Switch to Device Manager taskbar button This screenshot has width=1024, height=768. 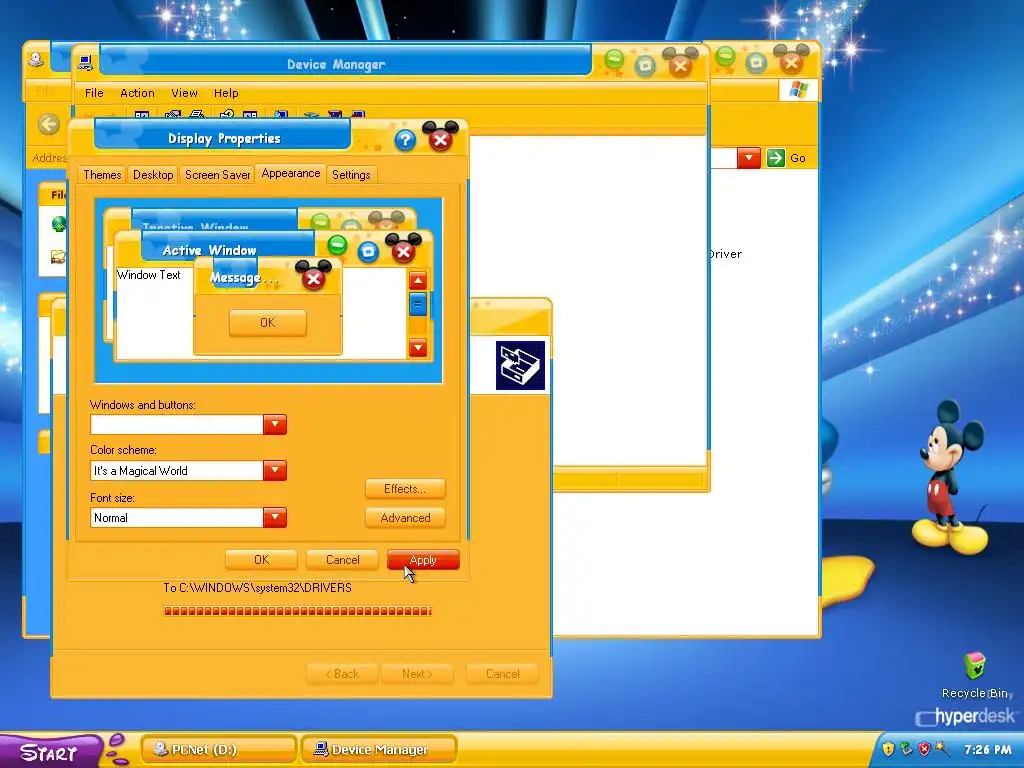(379, 750)
